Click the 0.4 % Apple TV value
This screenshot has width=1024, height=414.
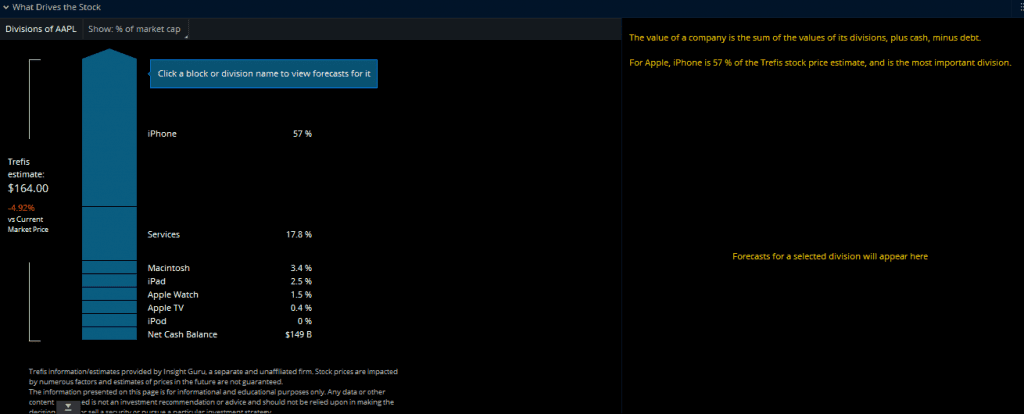tap(301, 308)
